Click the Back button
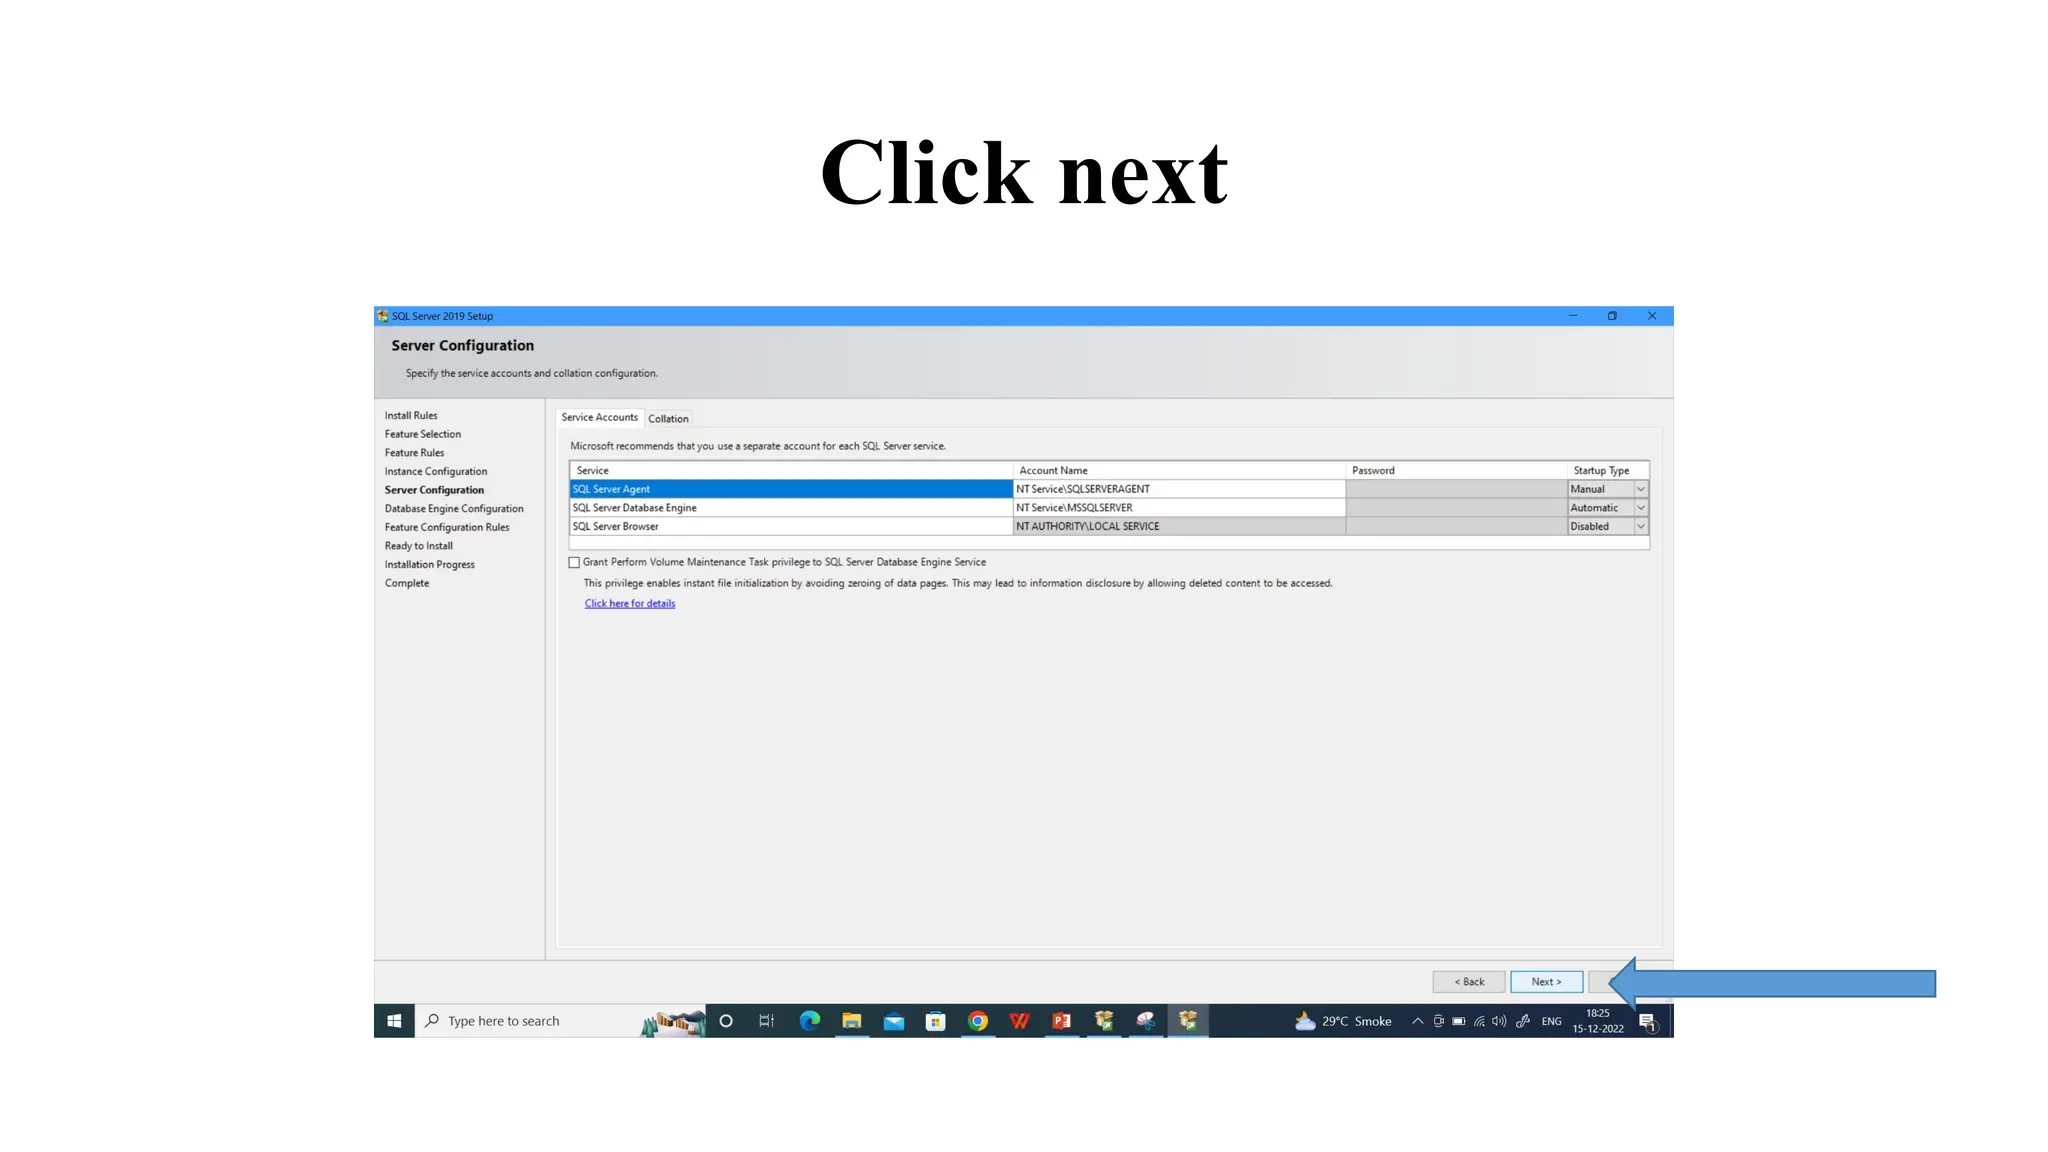This screenshot has width=2048, height=1152. click(1468, 982)
